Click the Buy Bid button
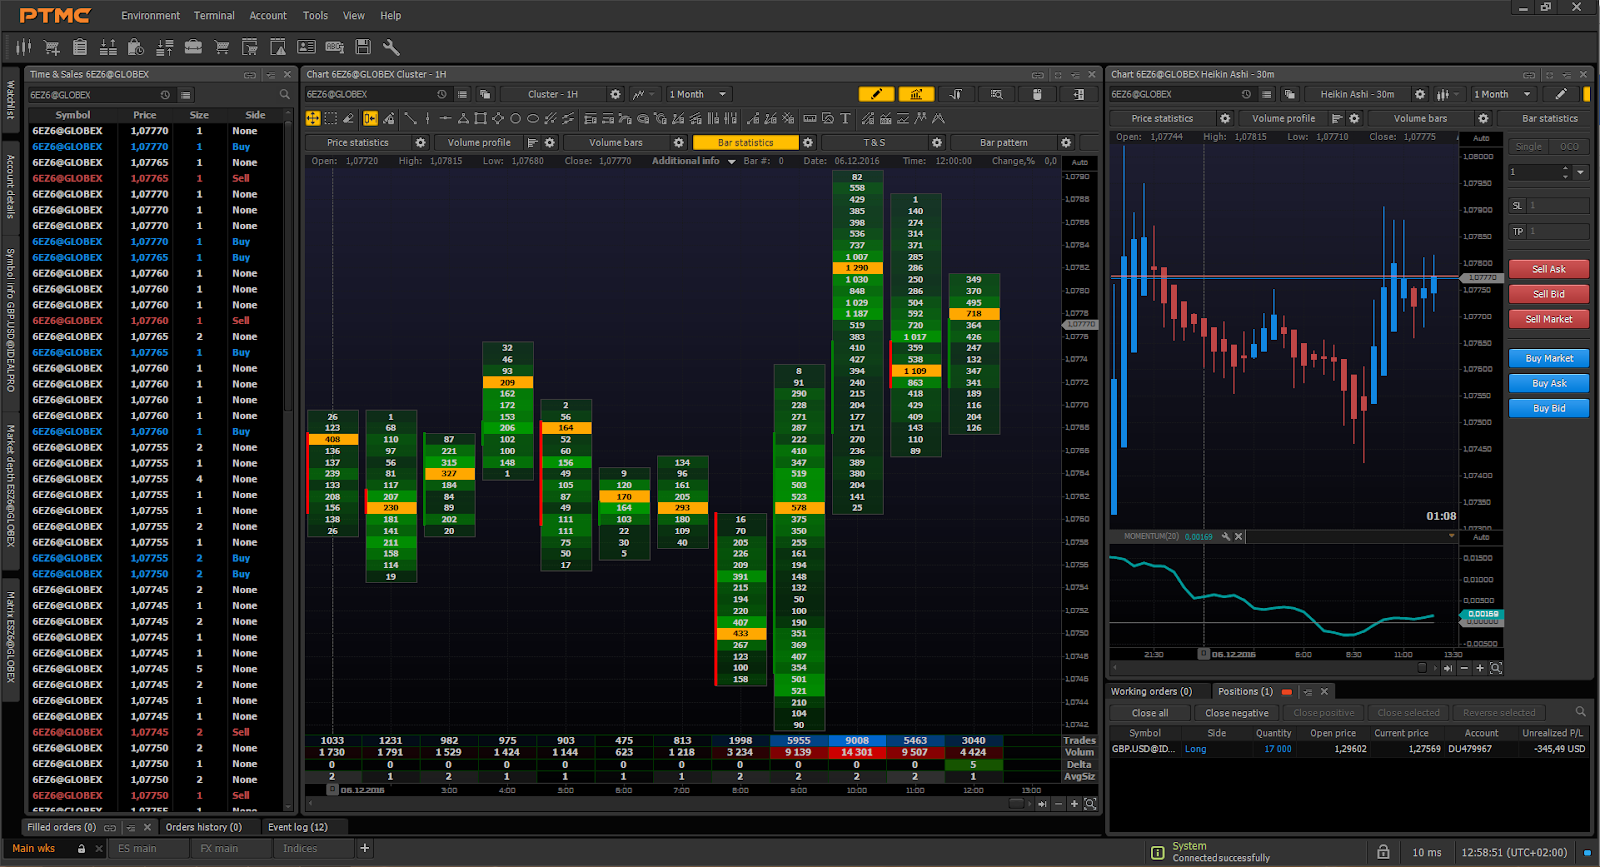Screen dimensions: 1600x867 pyautogui.click(x=1549, y=408)
